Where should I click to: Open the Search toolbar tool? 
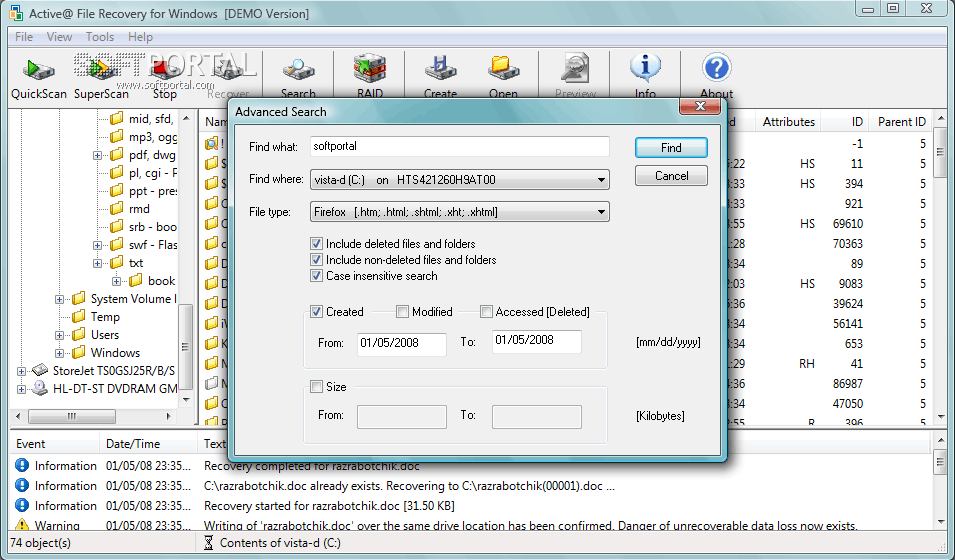tap(298, 77)
